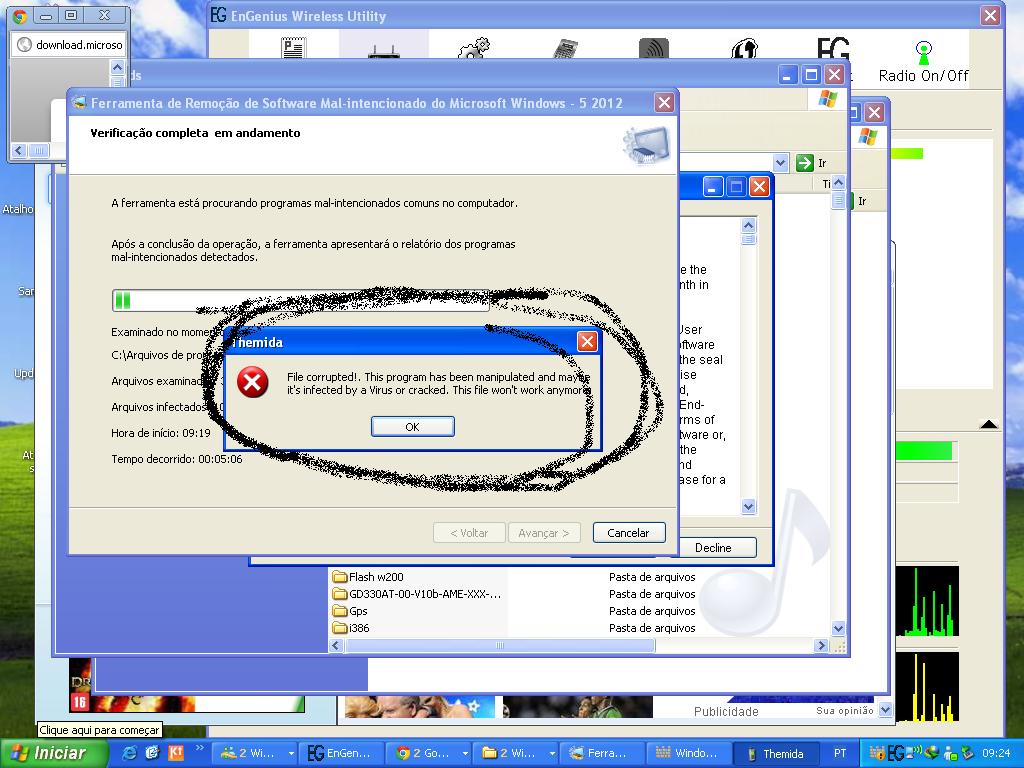Click the second quick launch icon

pyautogui.click(x=152, y=753)
